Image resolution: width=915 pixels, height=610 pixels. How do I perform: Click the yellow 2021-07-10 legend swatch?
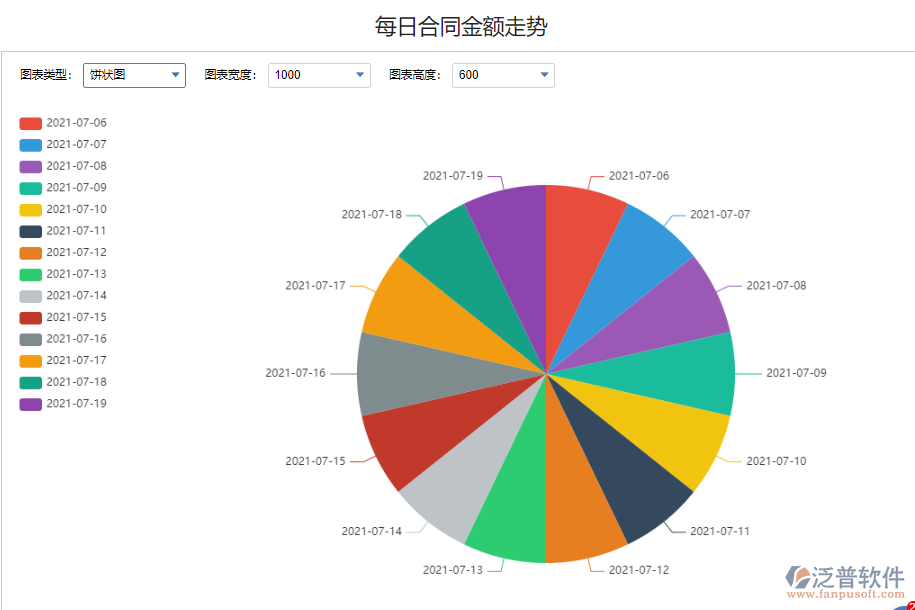coord(30,208)
